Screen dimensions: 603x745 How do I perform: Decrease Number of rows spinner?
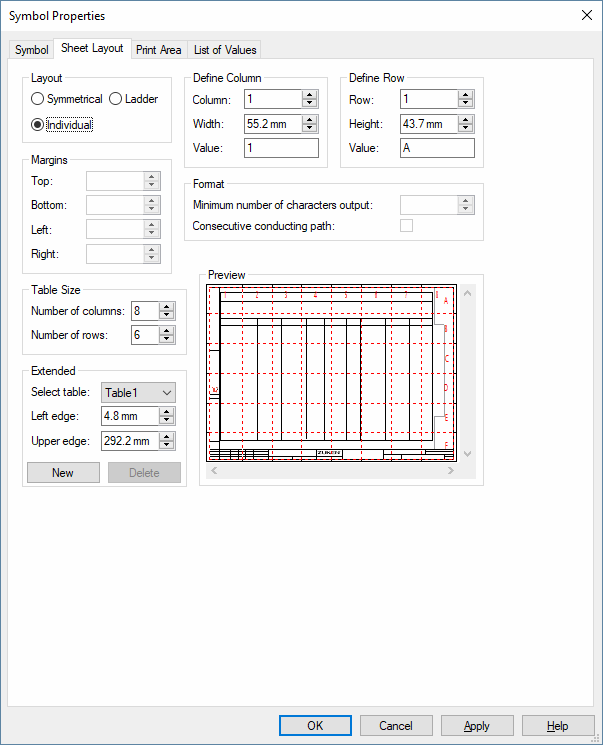coord(167,340)
